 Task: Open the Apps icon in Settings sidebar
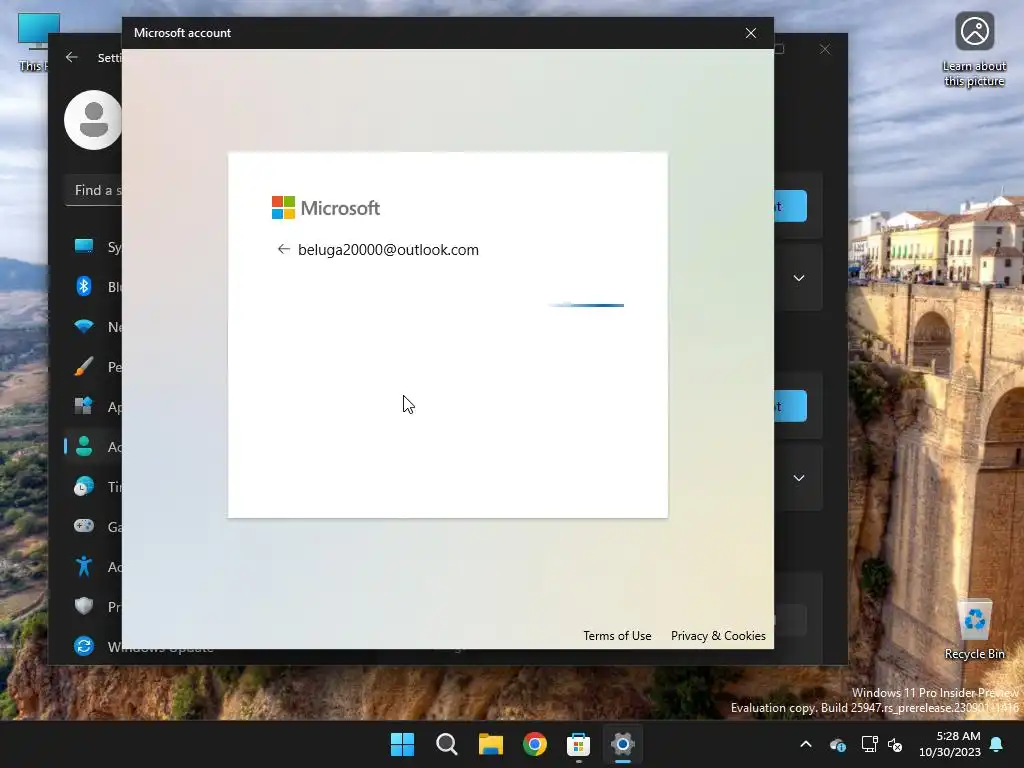pyautogui.click(x=84, y=406)
